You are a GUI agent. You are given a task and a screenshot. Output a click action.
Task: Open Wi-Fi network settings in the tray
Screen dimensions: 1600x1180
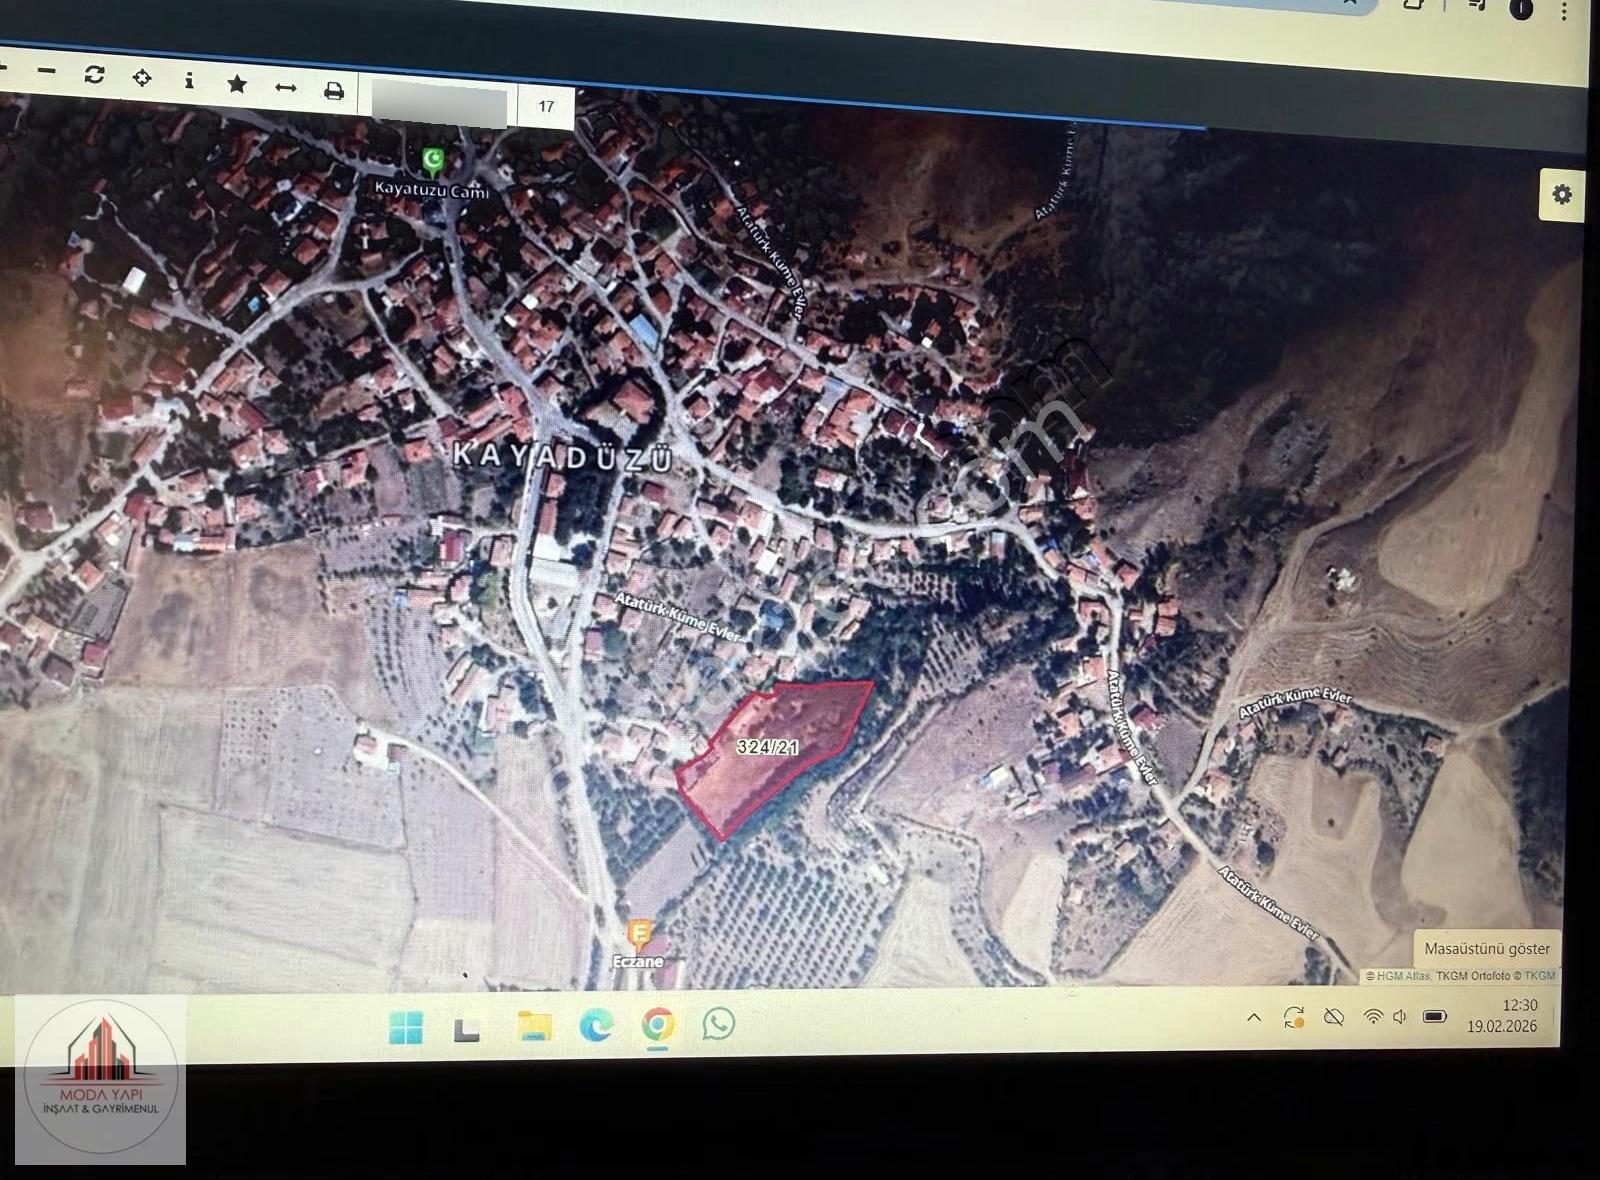click(x=1374, y=1017)
